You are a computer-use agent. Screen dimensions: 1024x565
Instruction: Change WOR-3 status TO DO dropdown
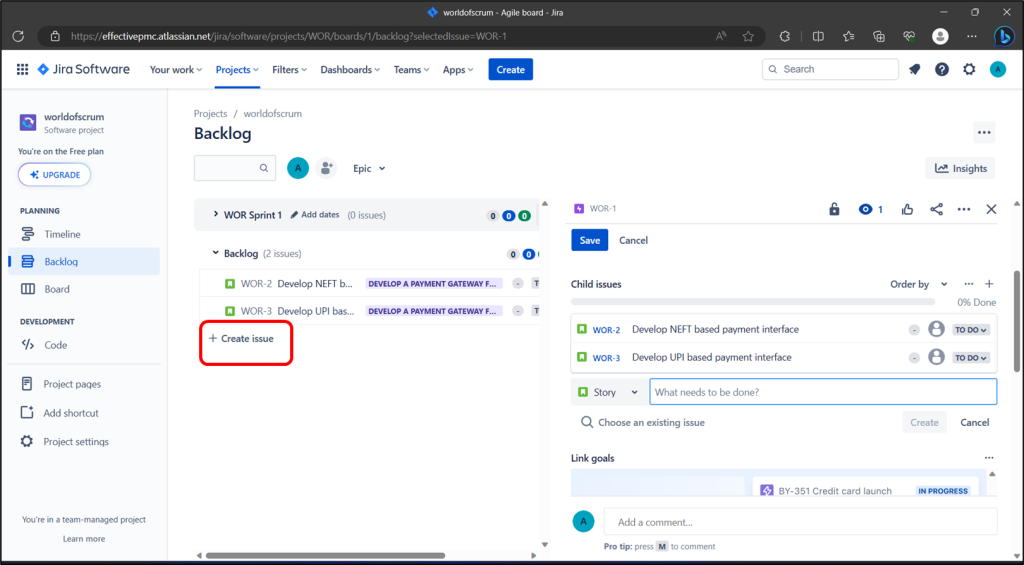(x=970, y=358)
